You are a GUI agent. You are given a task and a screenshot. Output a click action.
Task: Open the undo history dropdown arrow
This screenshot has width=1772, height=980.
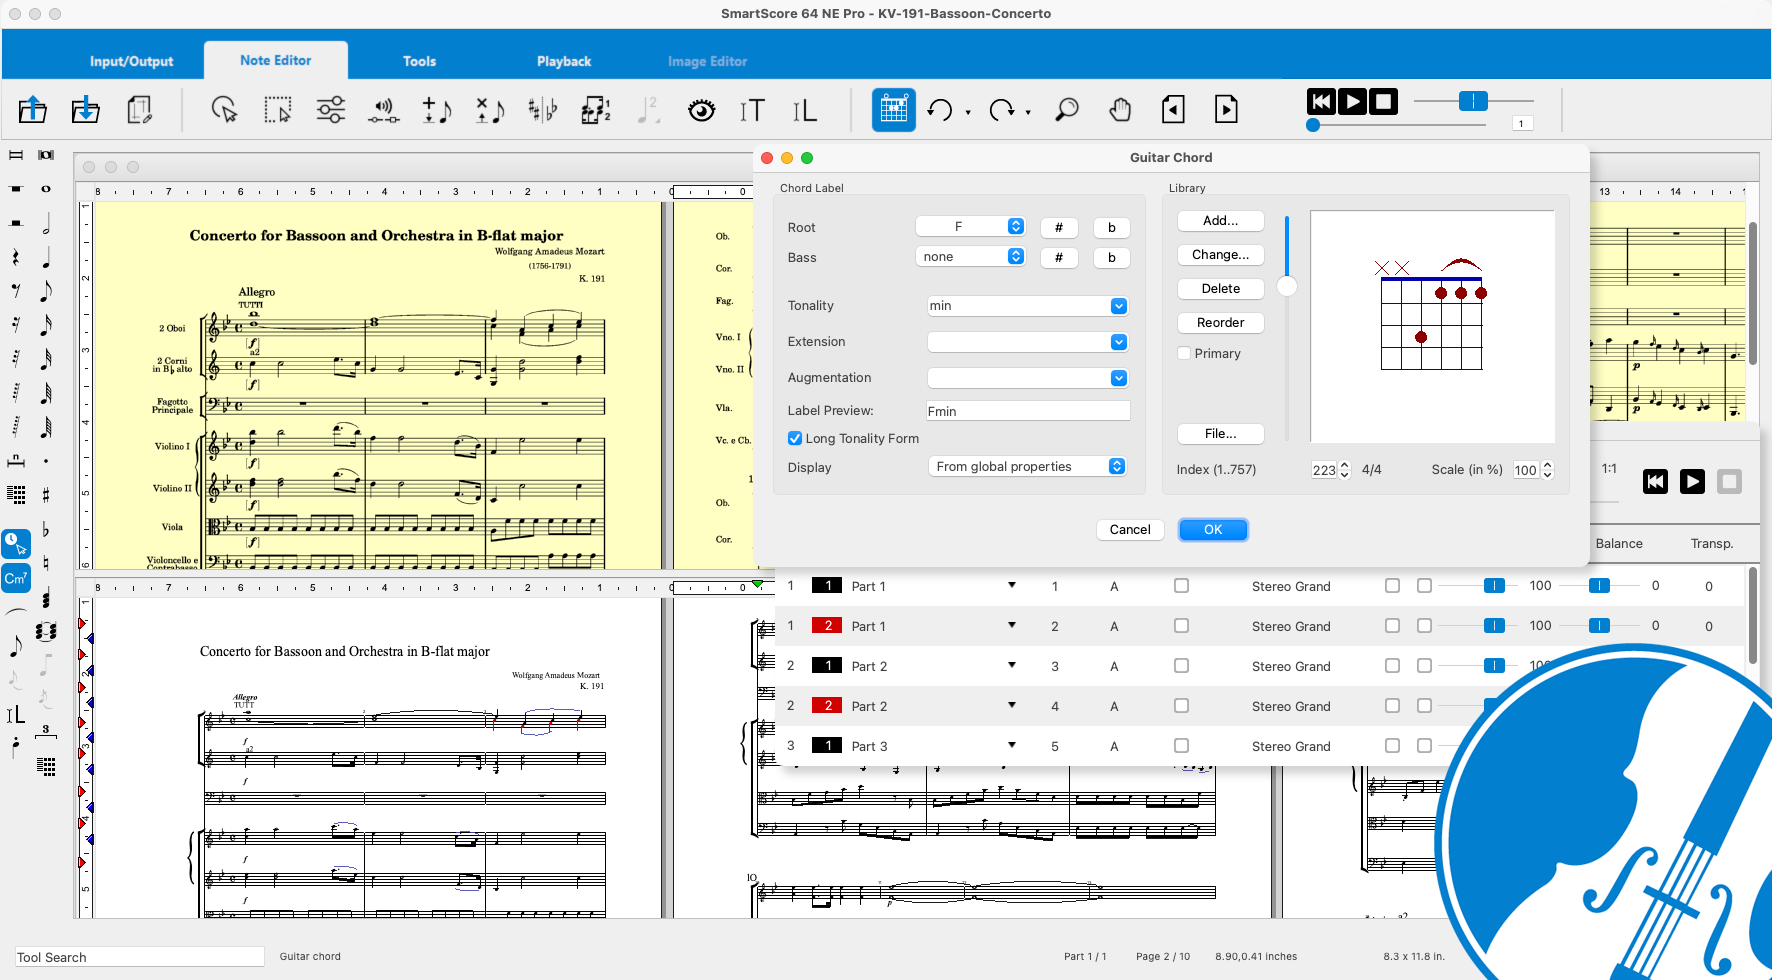coord(968,113)
